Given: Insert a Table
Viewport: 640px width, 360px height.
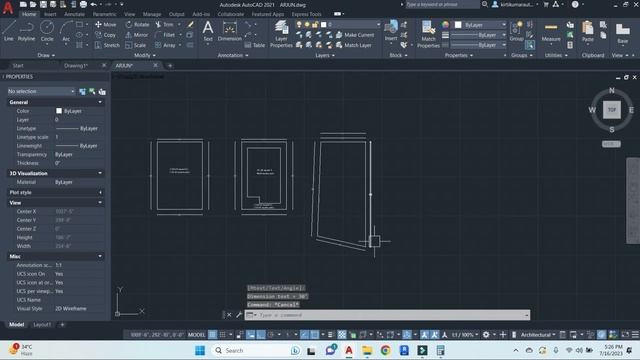Looking at the screenshot, I should [x=255, y=45].
